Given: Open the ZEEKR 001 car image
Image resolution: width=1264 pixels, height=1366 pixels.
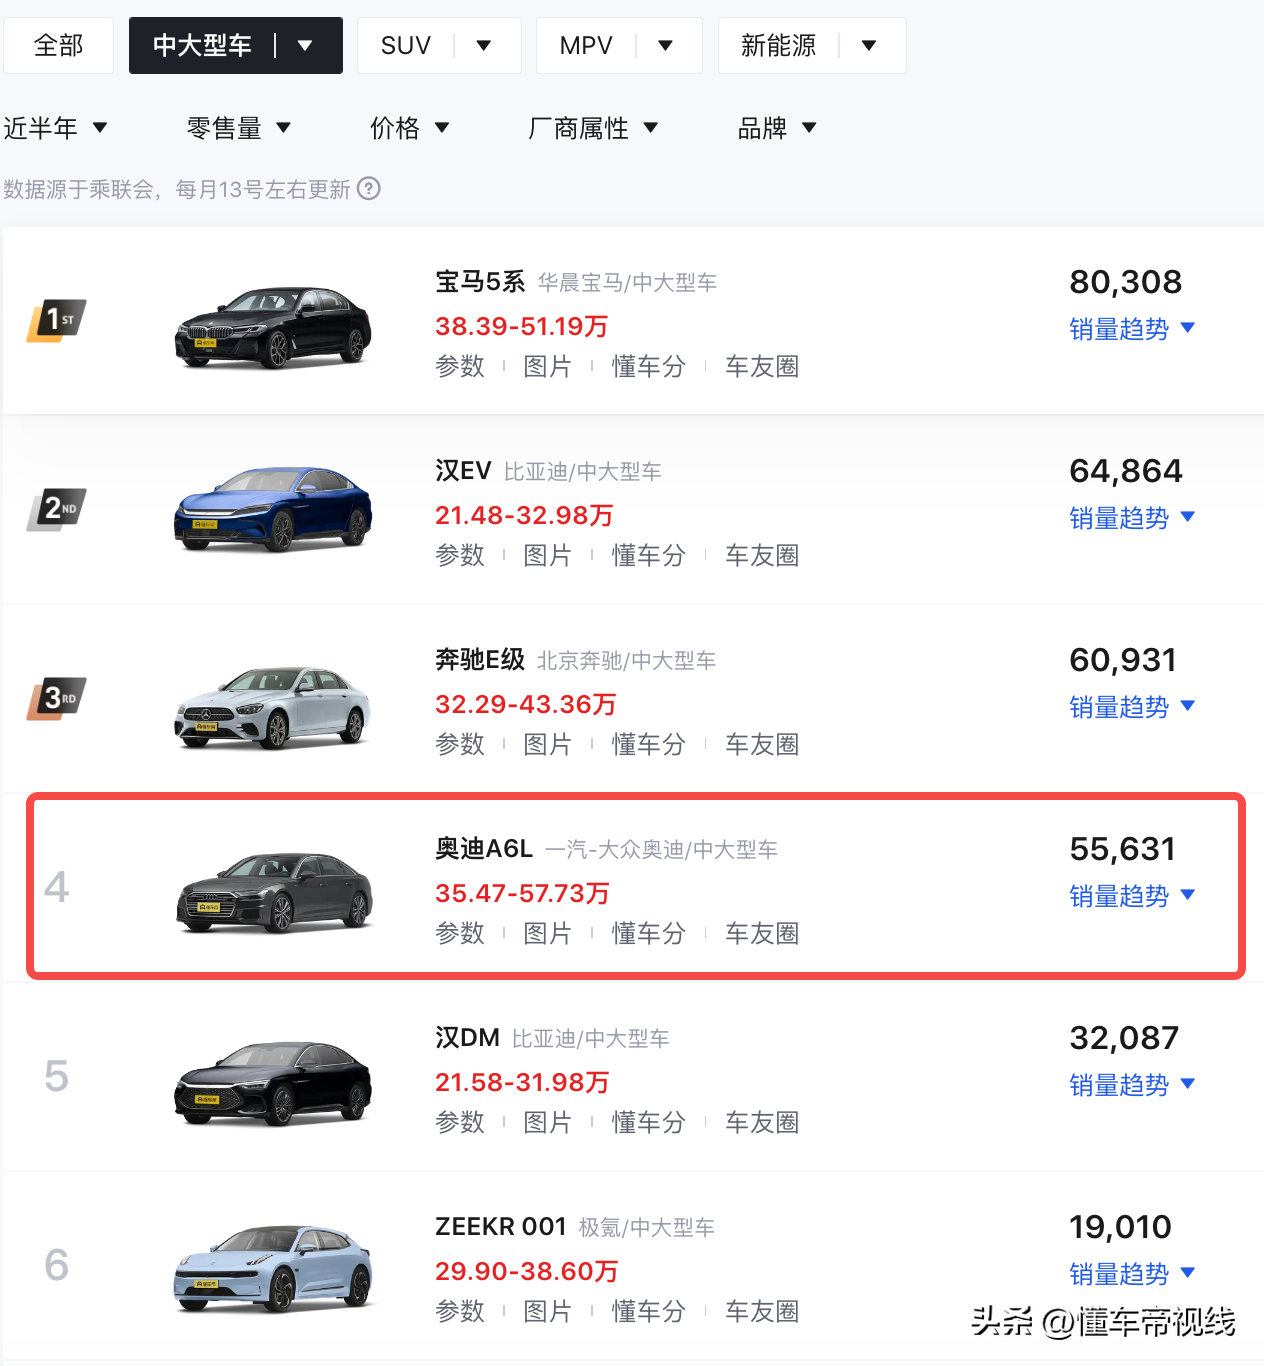Looking at the screenshot, I should (x=274, y=1267).
